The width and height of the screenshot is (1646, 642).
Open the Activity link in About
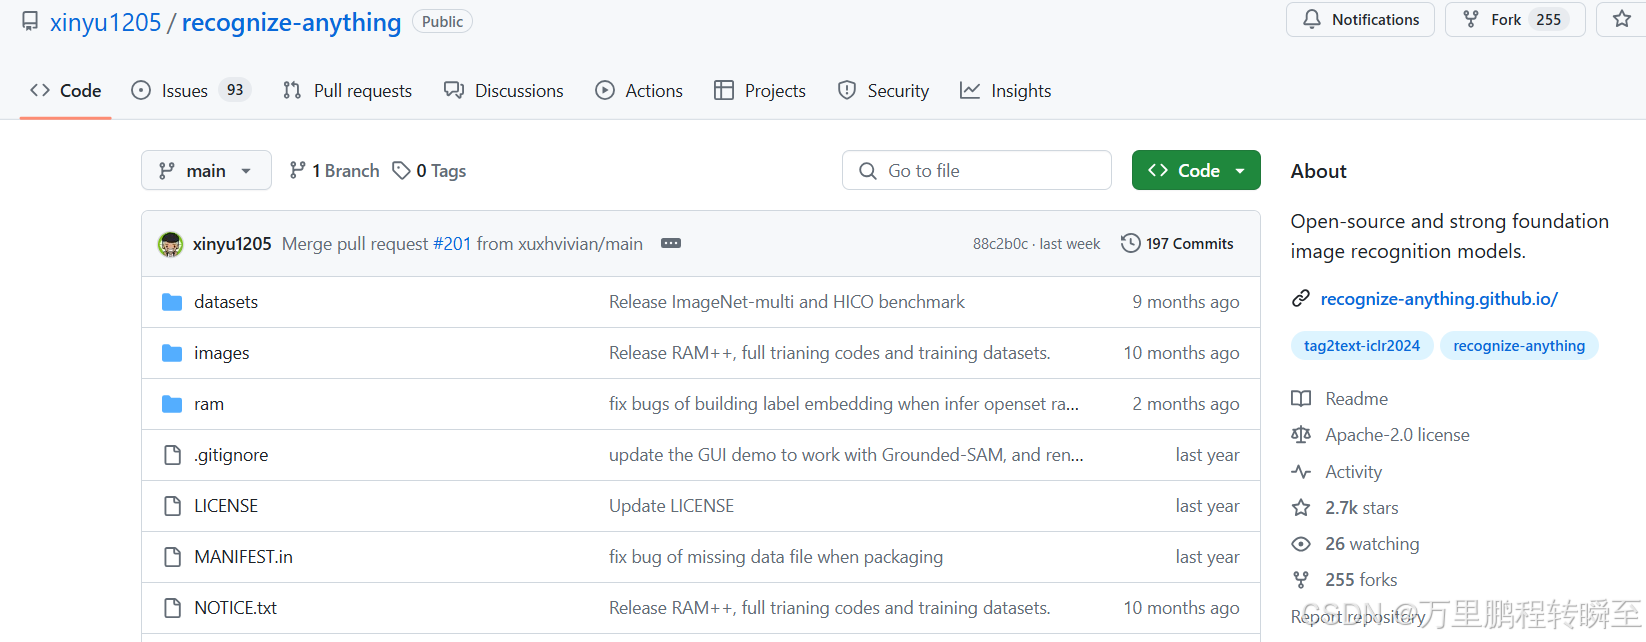pos(1337,472)
